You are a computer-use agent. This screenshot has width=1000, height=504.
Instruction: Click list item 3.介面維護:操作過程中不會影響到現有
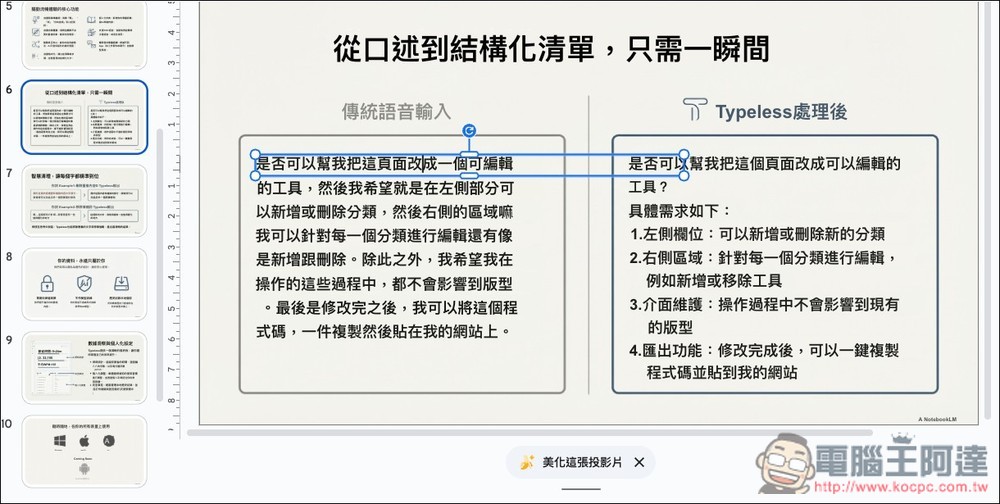pyautogui.click(x=764, y=304)
